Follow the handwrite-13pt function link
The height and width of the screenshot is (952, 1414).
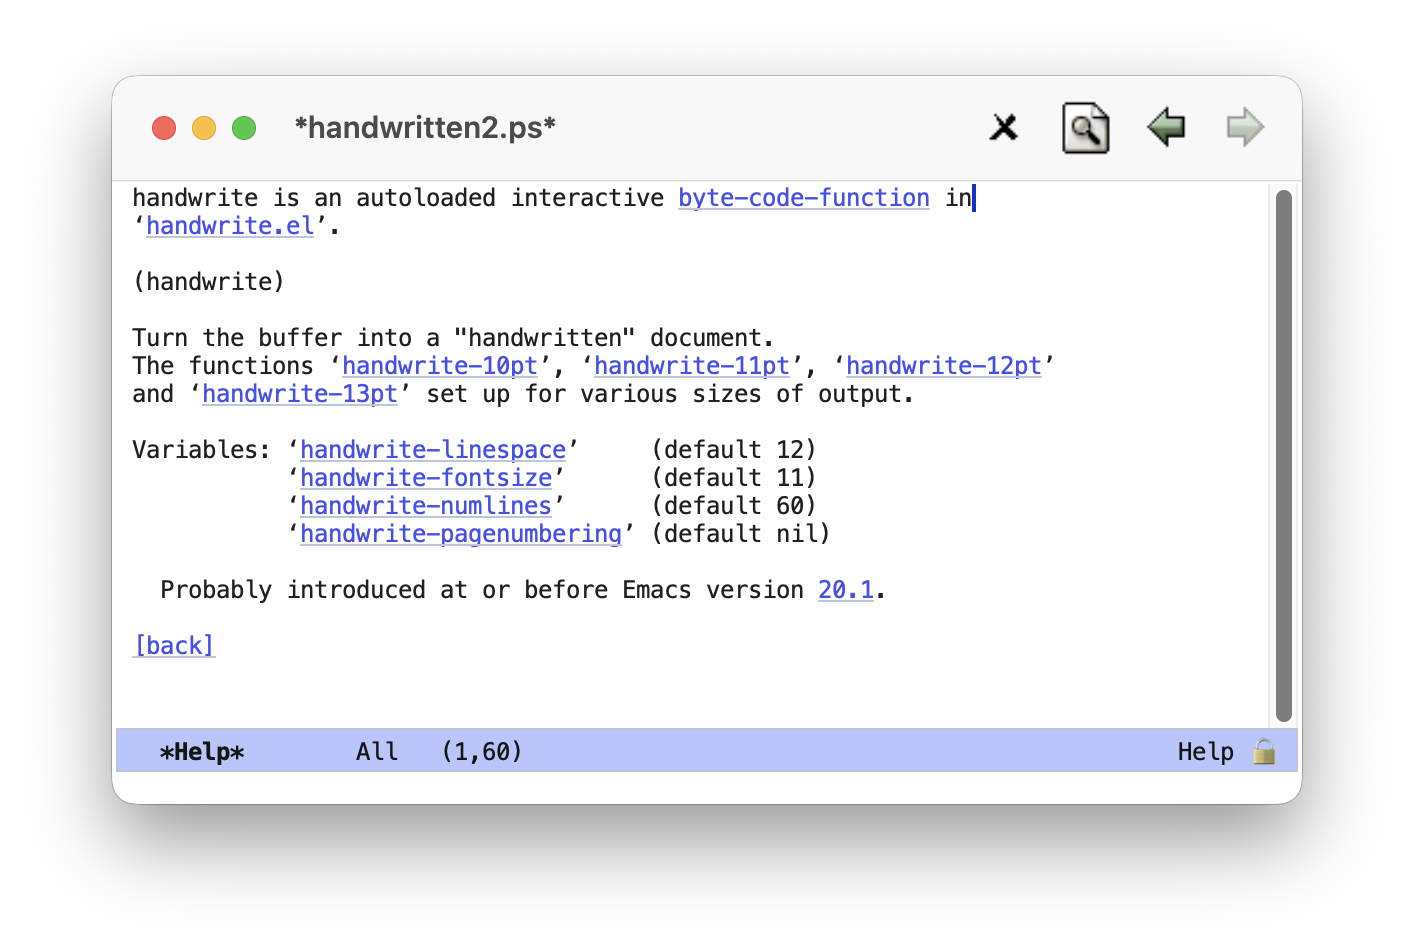pos(300,394)
